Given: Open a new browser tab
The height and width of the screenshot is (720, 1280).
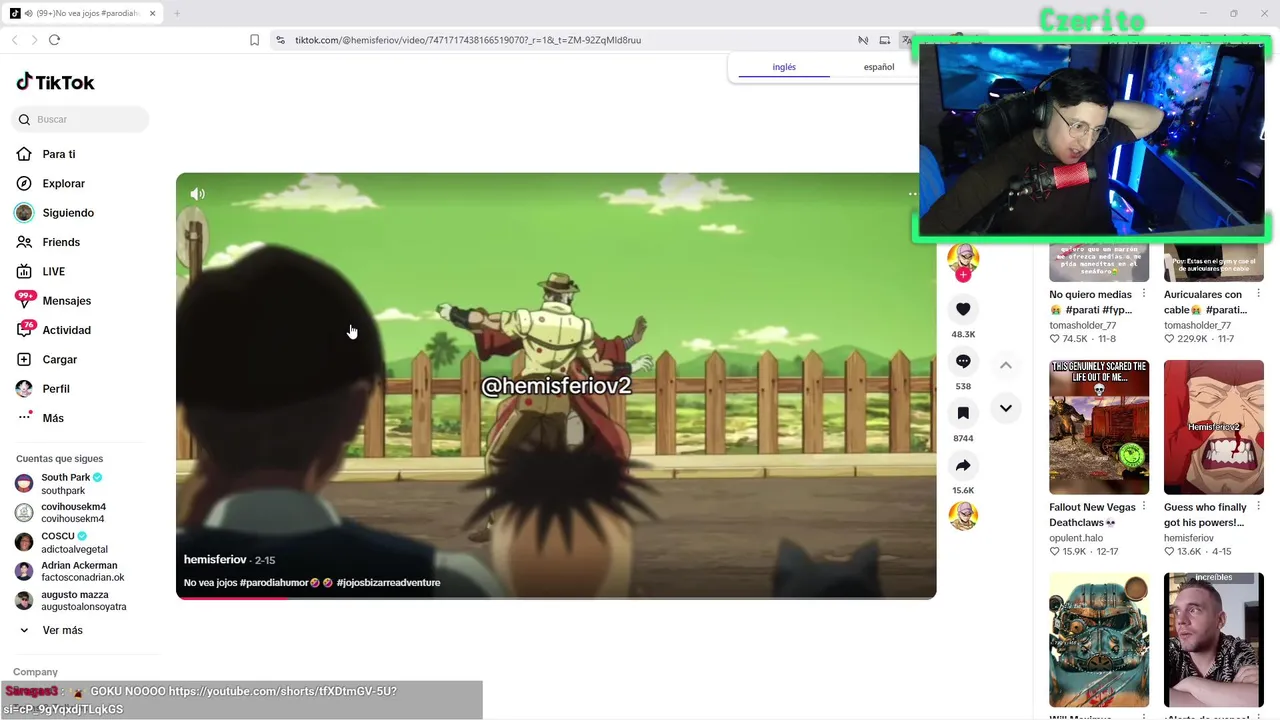Looking at the screenshot, I should coord(177,13).
